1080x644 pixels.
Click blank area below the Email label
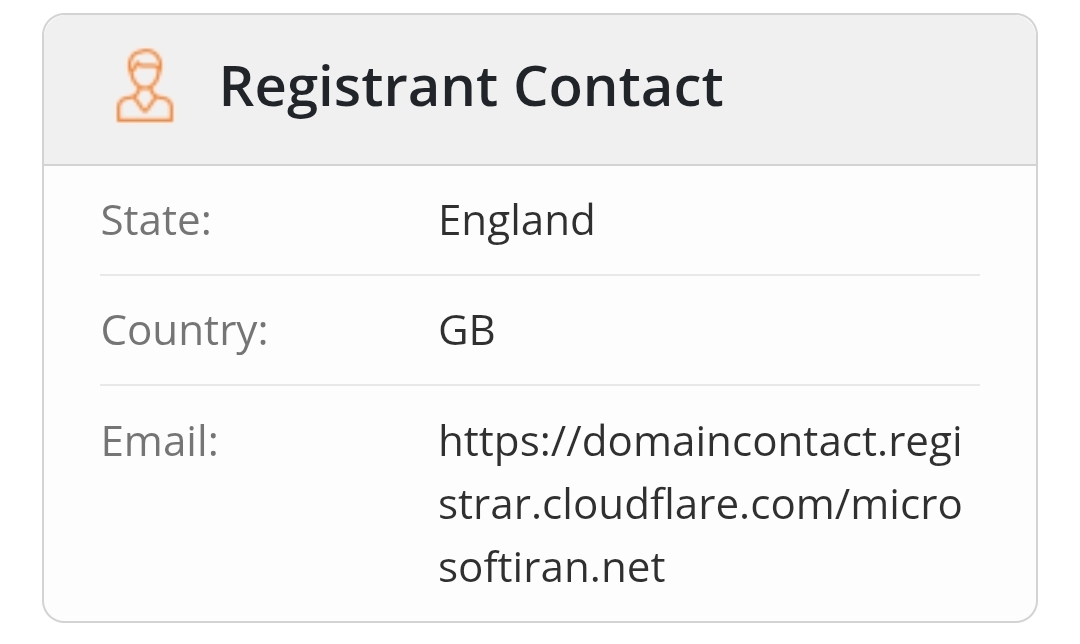[200, 540]
